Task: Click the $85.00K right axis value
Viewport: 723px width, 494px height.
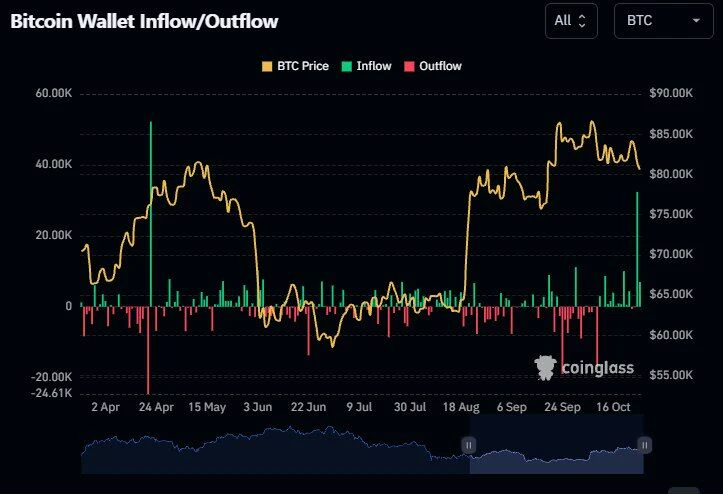Action: 671,134
